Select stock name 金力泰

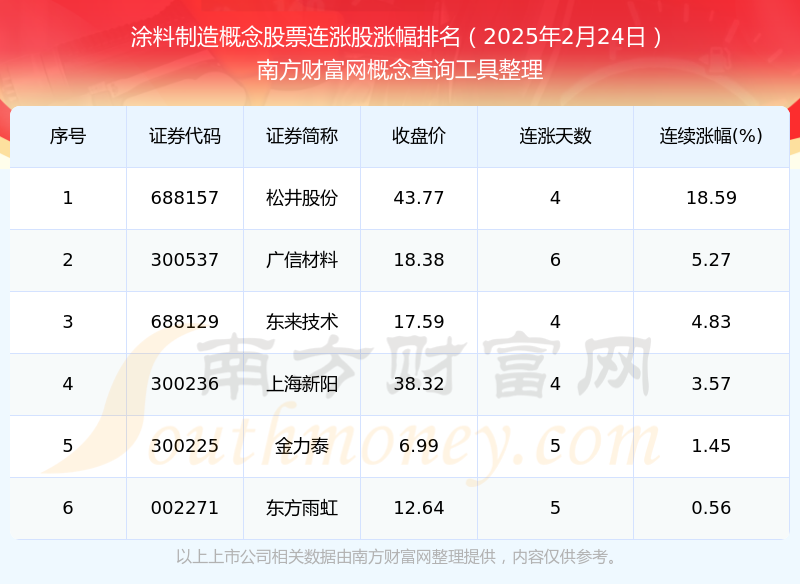(302, 446)
